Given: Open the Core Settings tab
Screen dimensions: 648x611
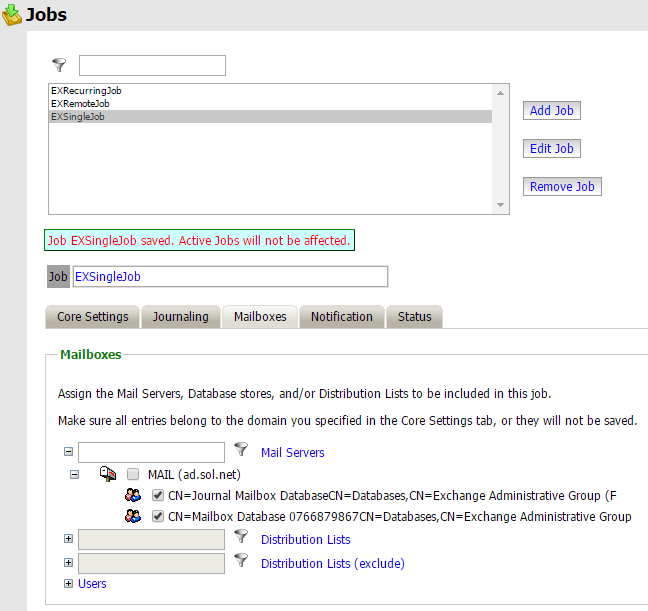Looking at the screenshot, I should [93, 317].
